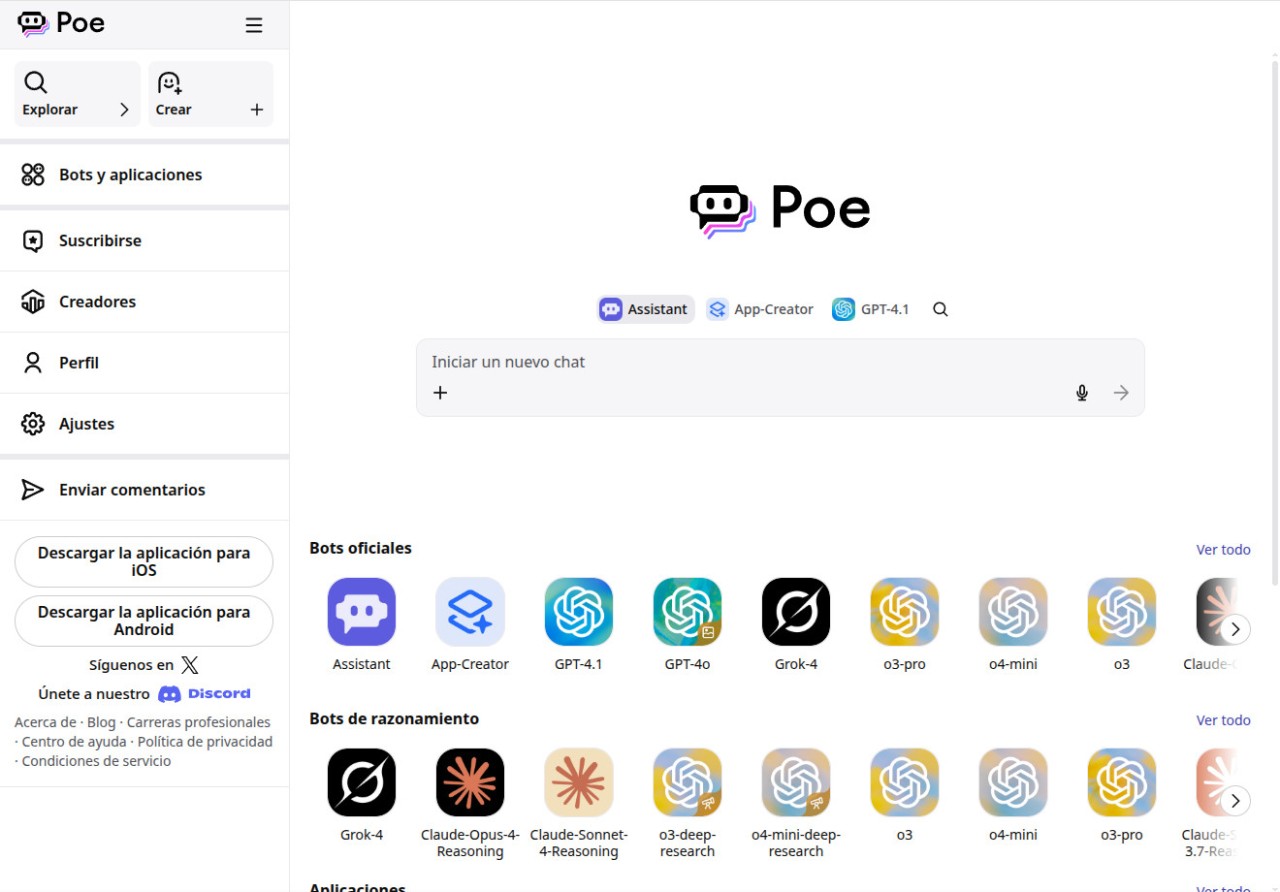The image size is (1280, 892).
Task: Click the plus attachment icon in chat box
Action: [x=440, y=393]
